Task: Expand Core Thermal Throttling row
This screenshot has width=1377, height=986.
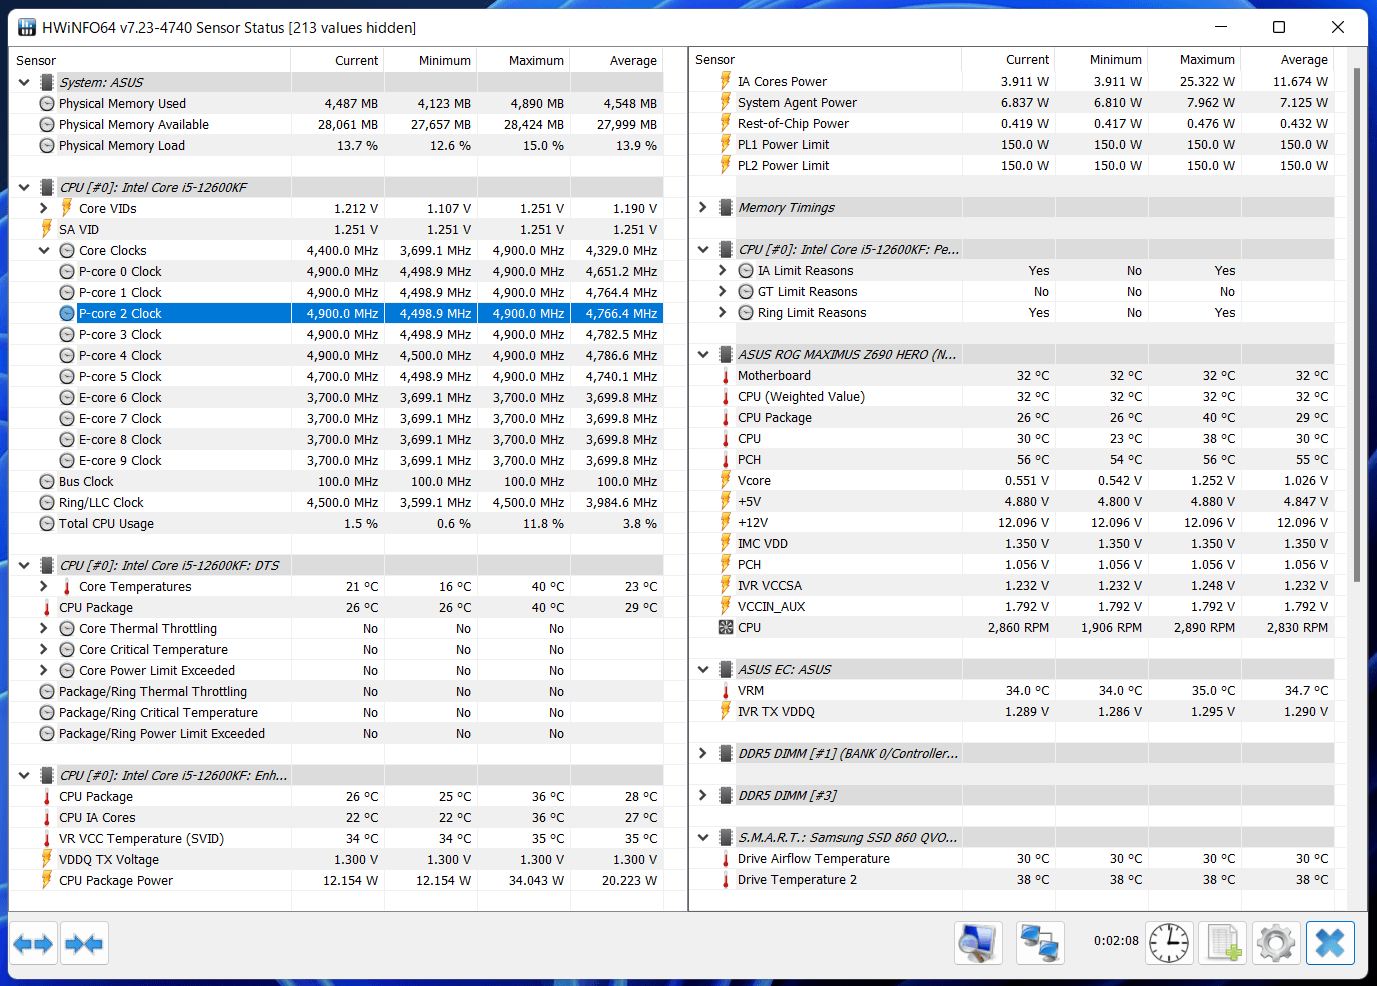Action: [x=44, y=628]
